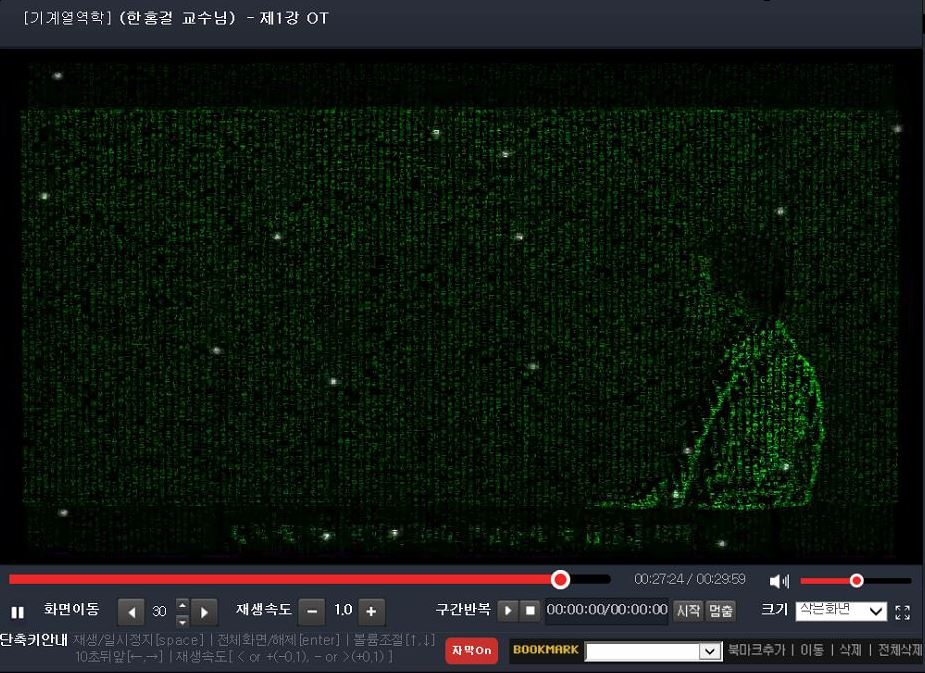Skip forward with 화면이동 right arrow
The height and width of the screenshot is (673, 925).
pyautogui.click(x=204, y=612)
